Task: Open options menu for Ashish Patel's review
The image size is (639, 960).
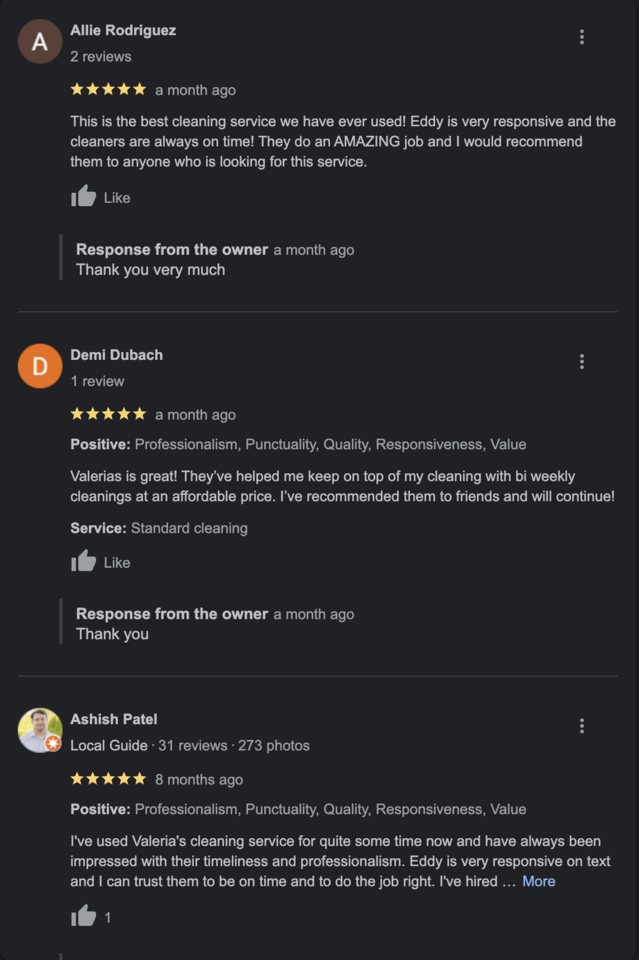Action: point(582,726)
